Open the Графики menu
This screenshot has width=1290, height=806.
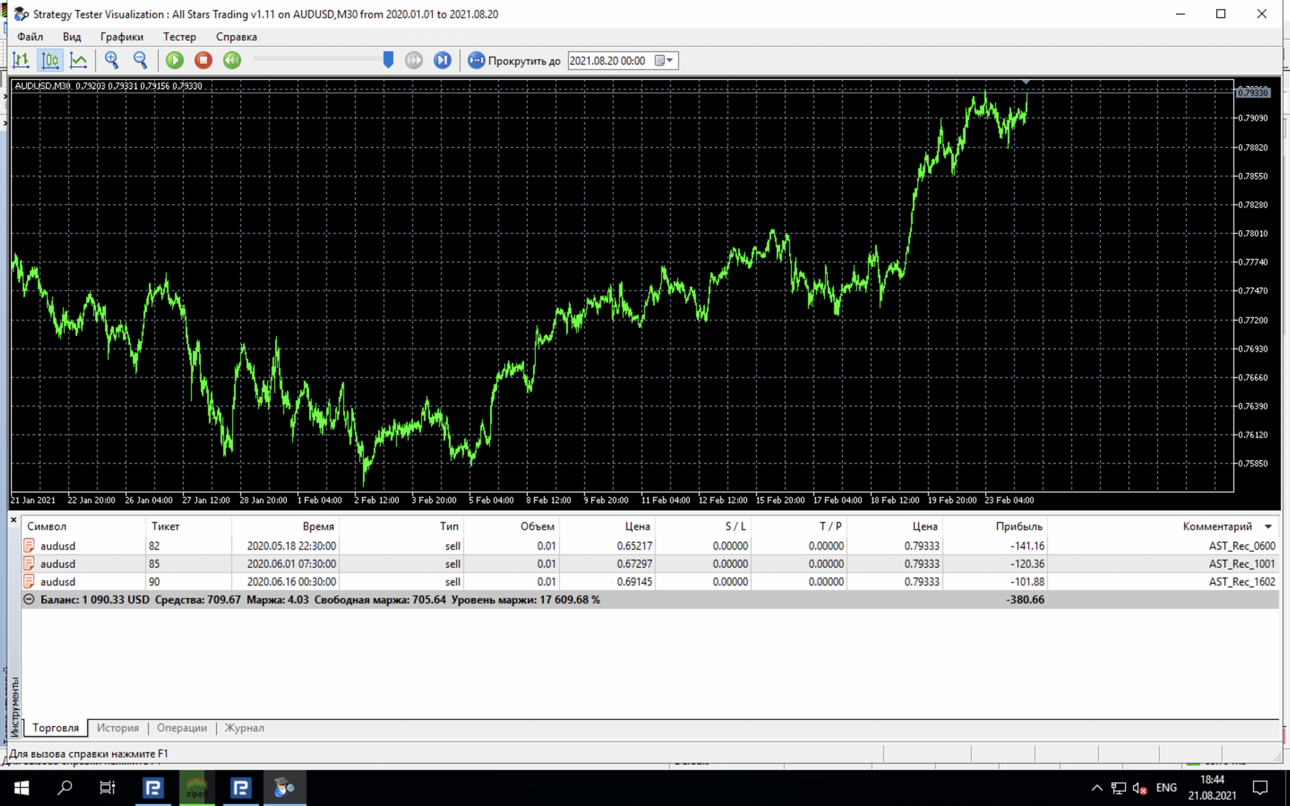pos(121,37)
